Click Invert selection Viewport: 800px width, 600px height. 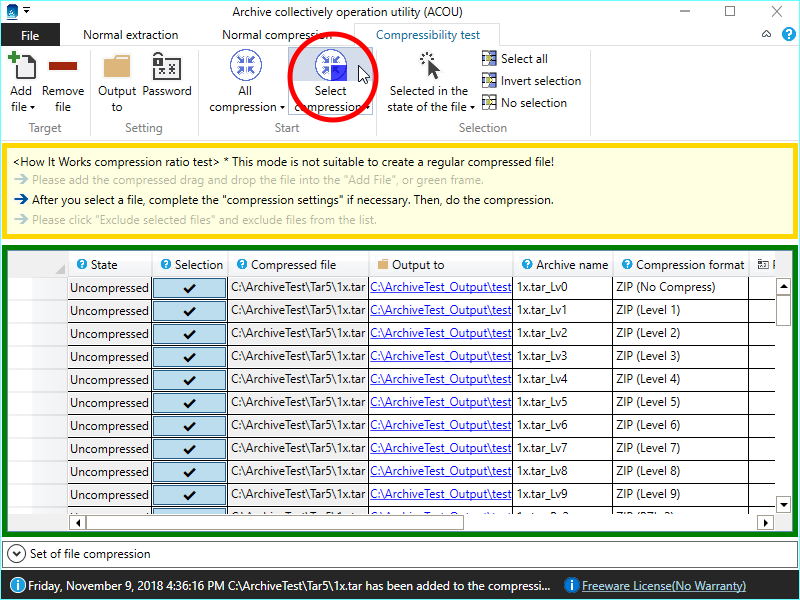(489, 81)
